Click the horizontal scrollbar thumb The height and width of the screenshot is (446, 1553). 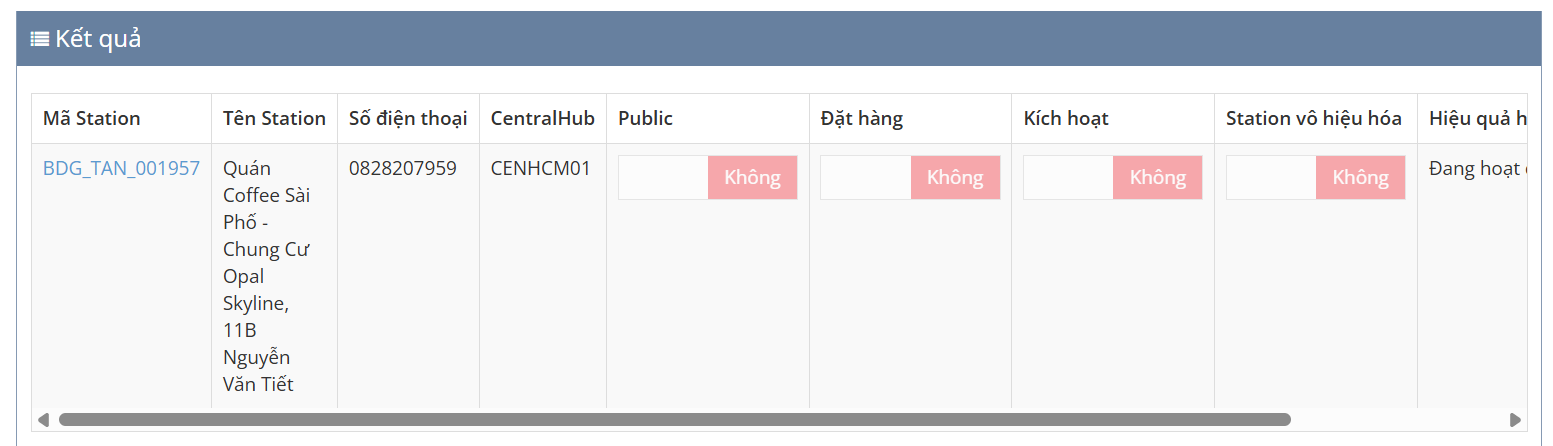tap(674, 419)
